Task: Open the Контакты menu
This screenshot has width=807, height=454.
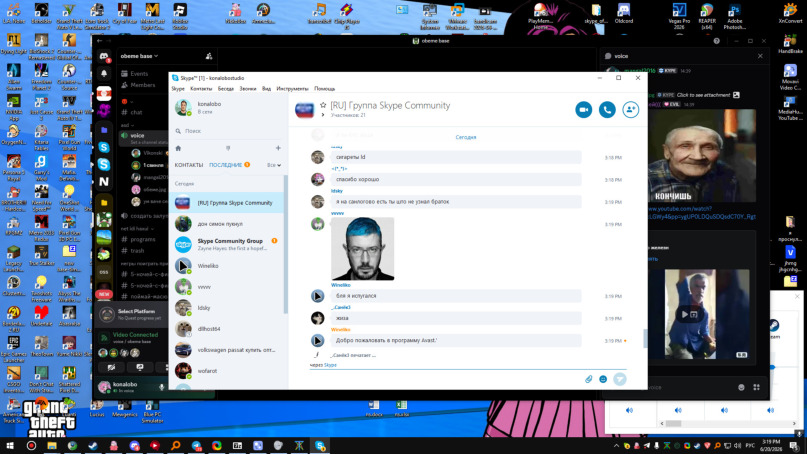Action: [201, 89]
